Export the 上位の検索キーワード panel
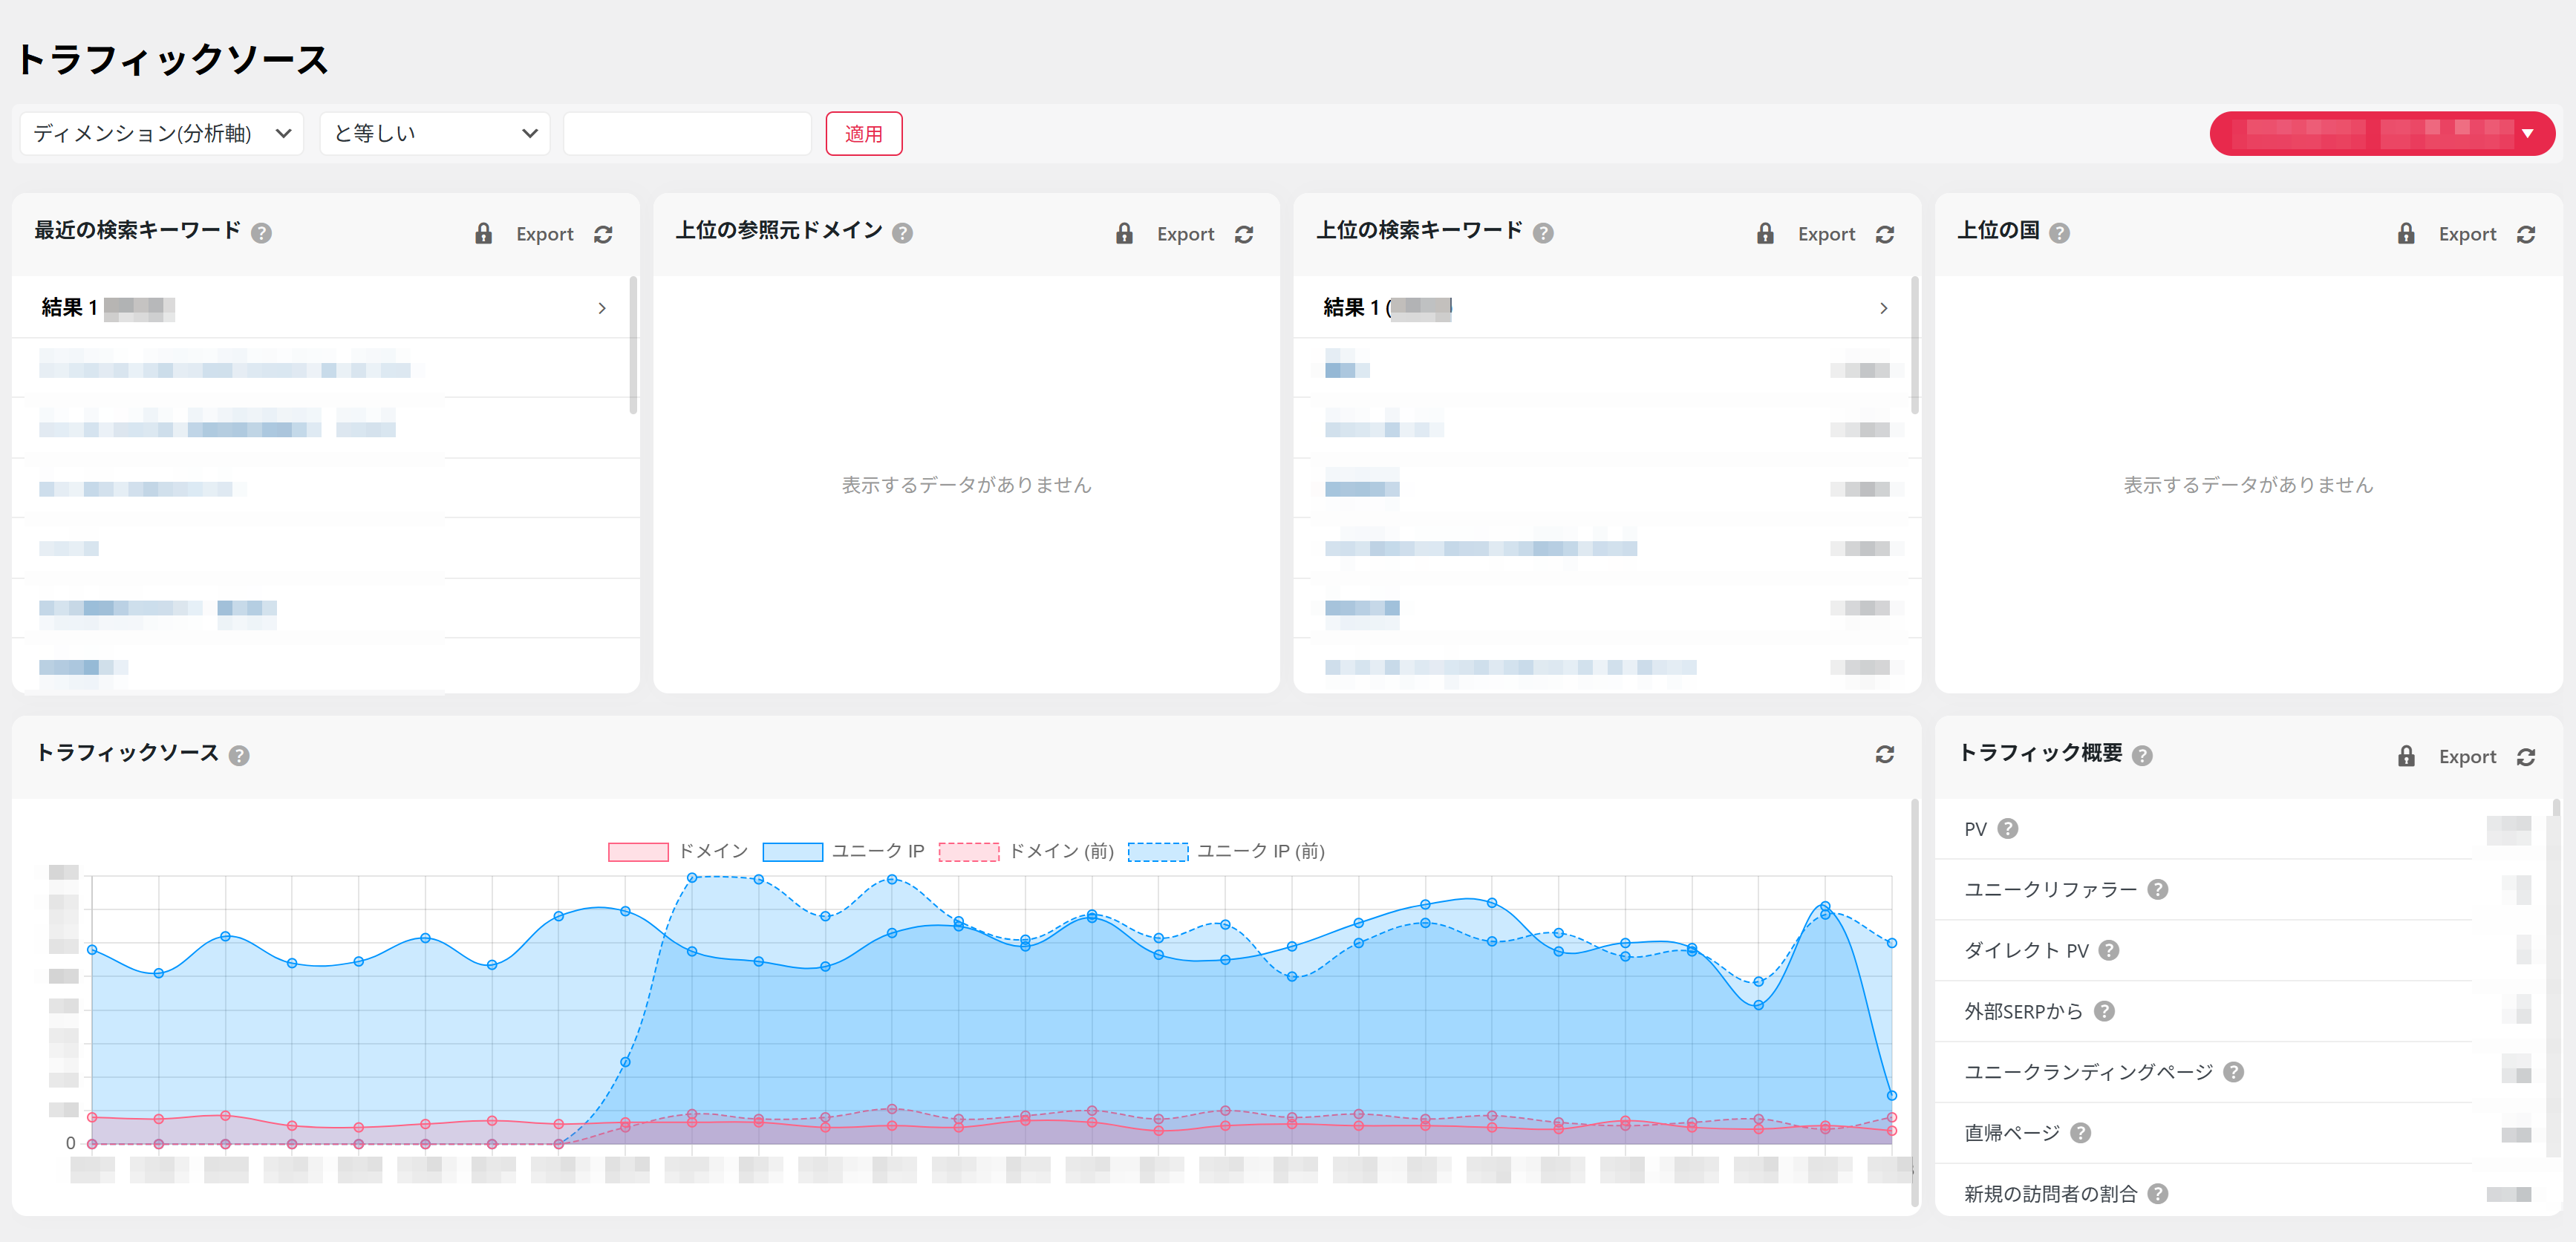 1827,234
